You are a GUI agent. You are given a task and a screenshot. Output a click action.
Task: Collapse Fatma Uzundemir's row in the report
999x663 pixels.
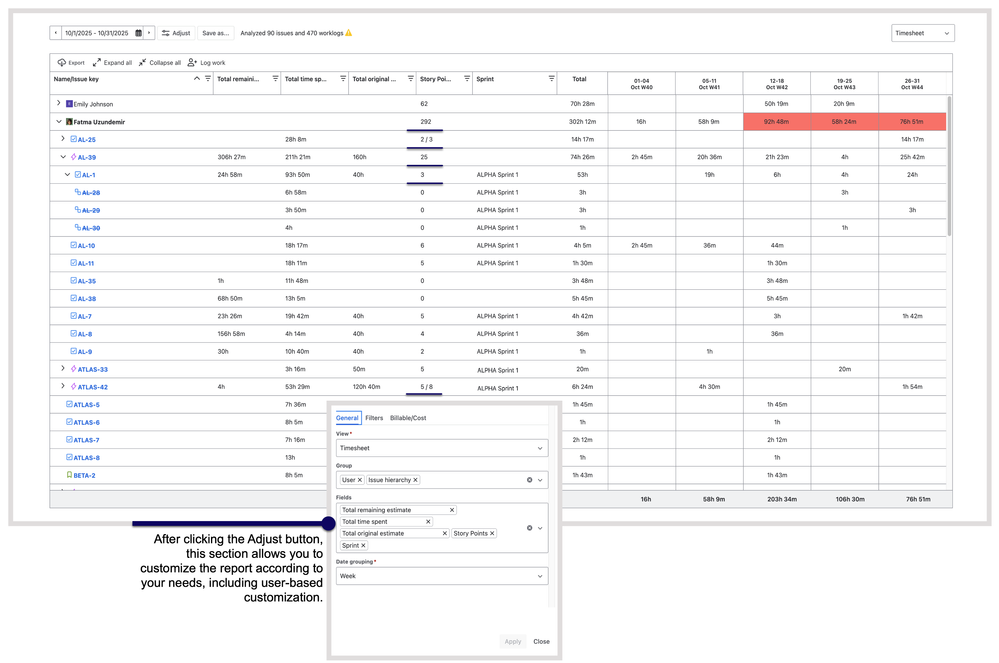pyautogui.click(x=57, y=121)
